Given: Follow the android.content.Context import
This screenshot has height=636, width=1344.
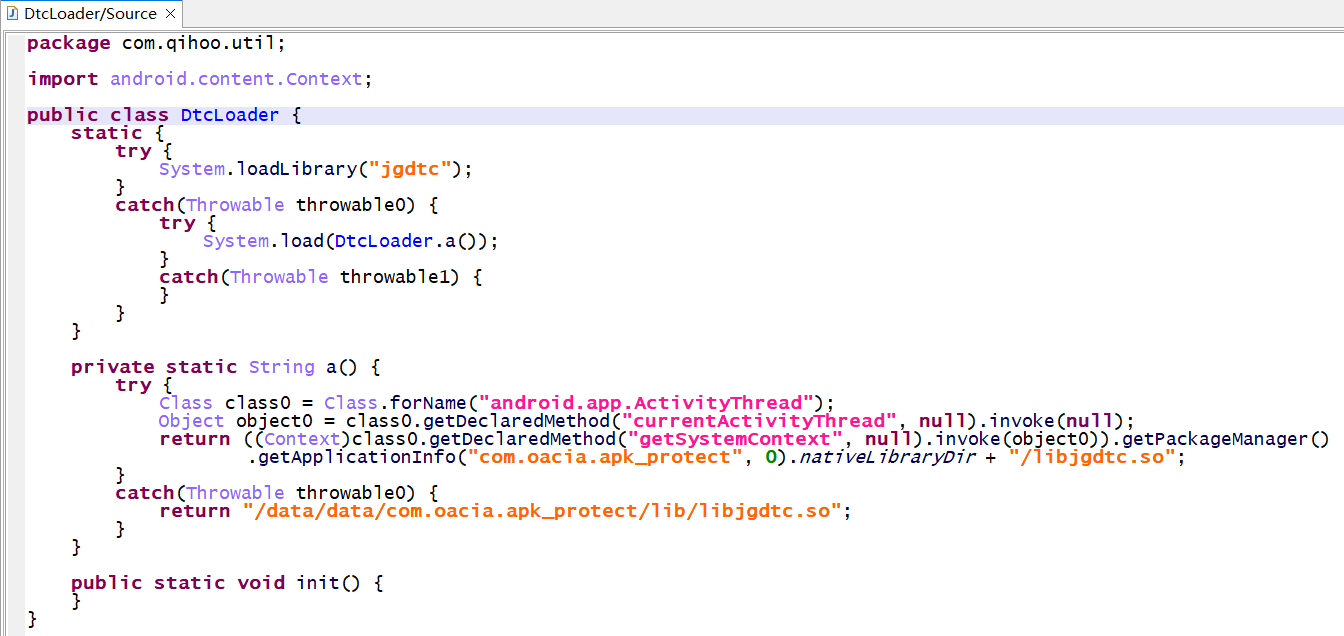Looking at the screenshot, I should pyautogui.click(x=236, y=79).
